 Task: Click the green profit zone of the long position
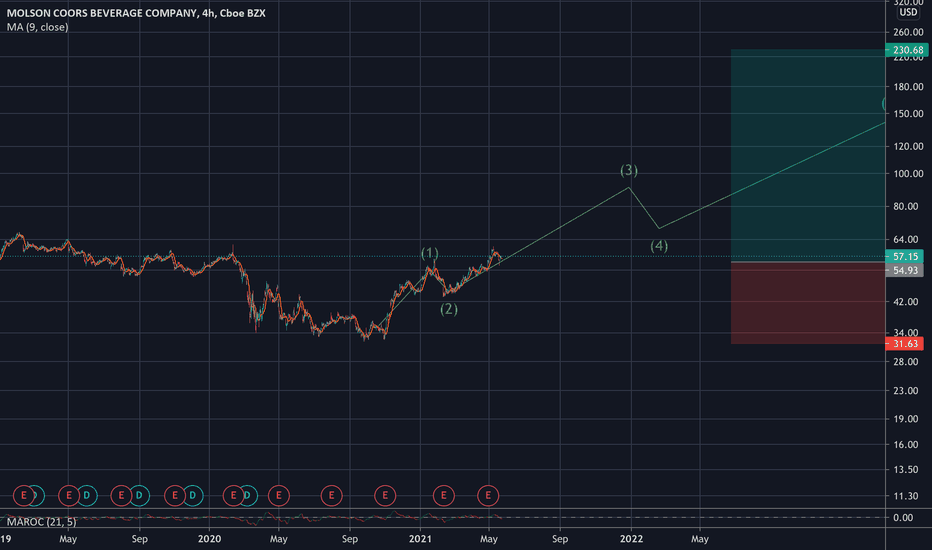pyautogui.click(x=808, y=155)
